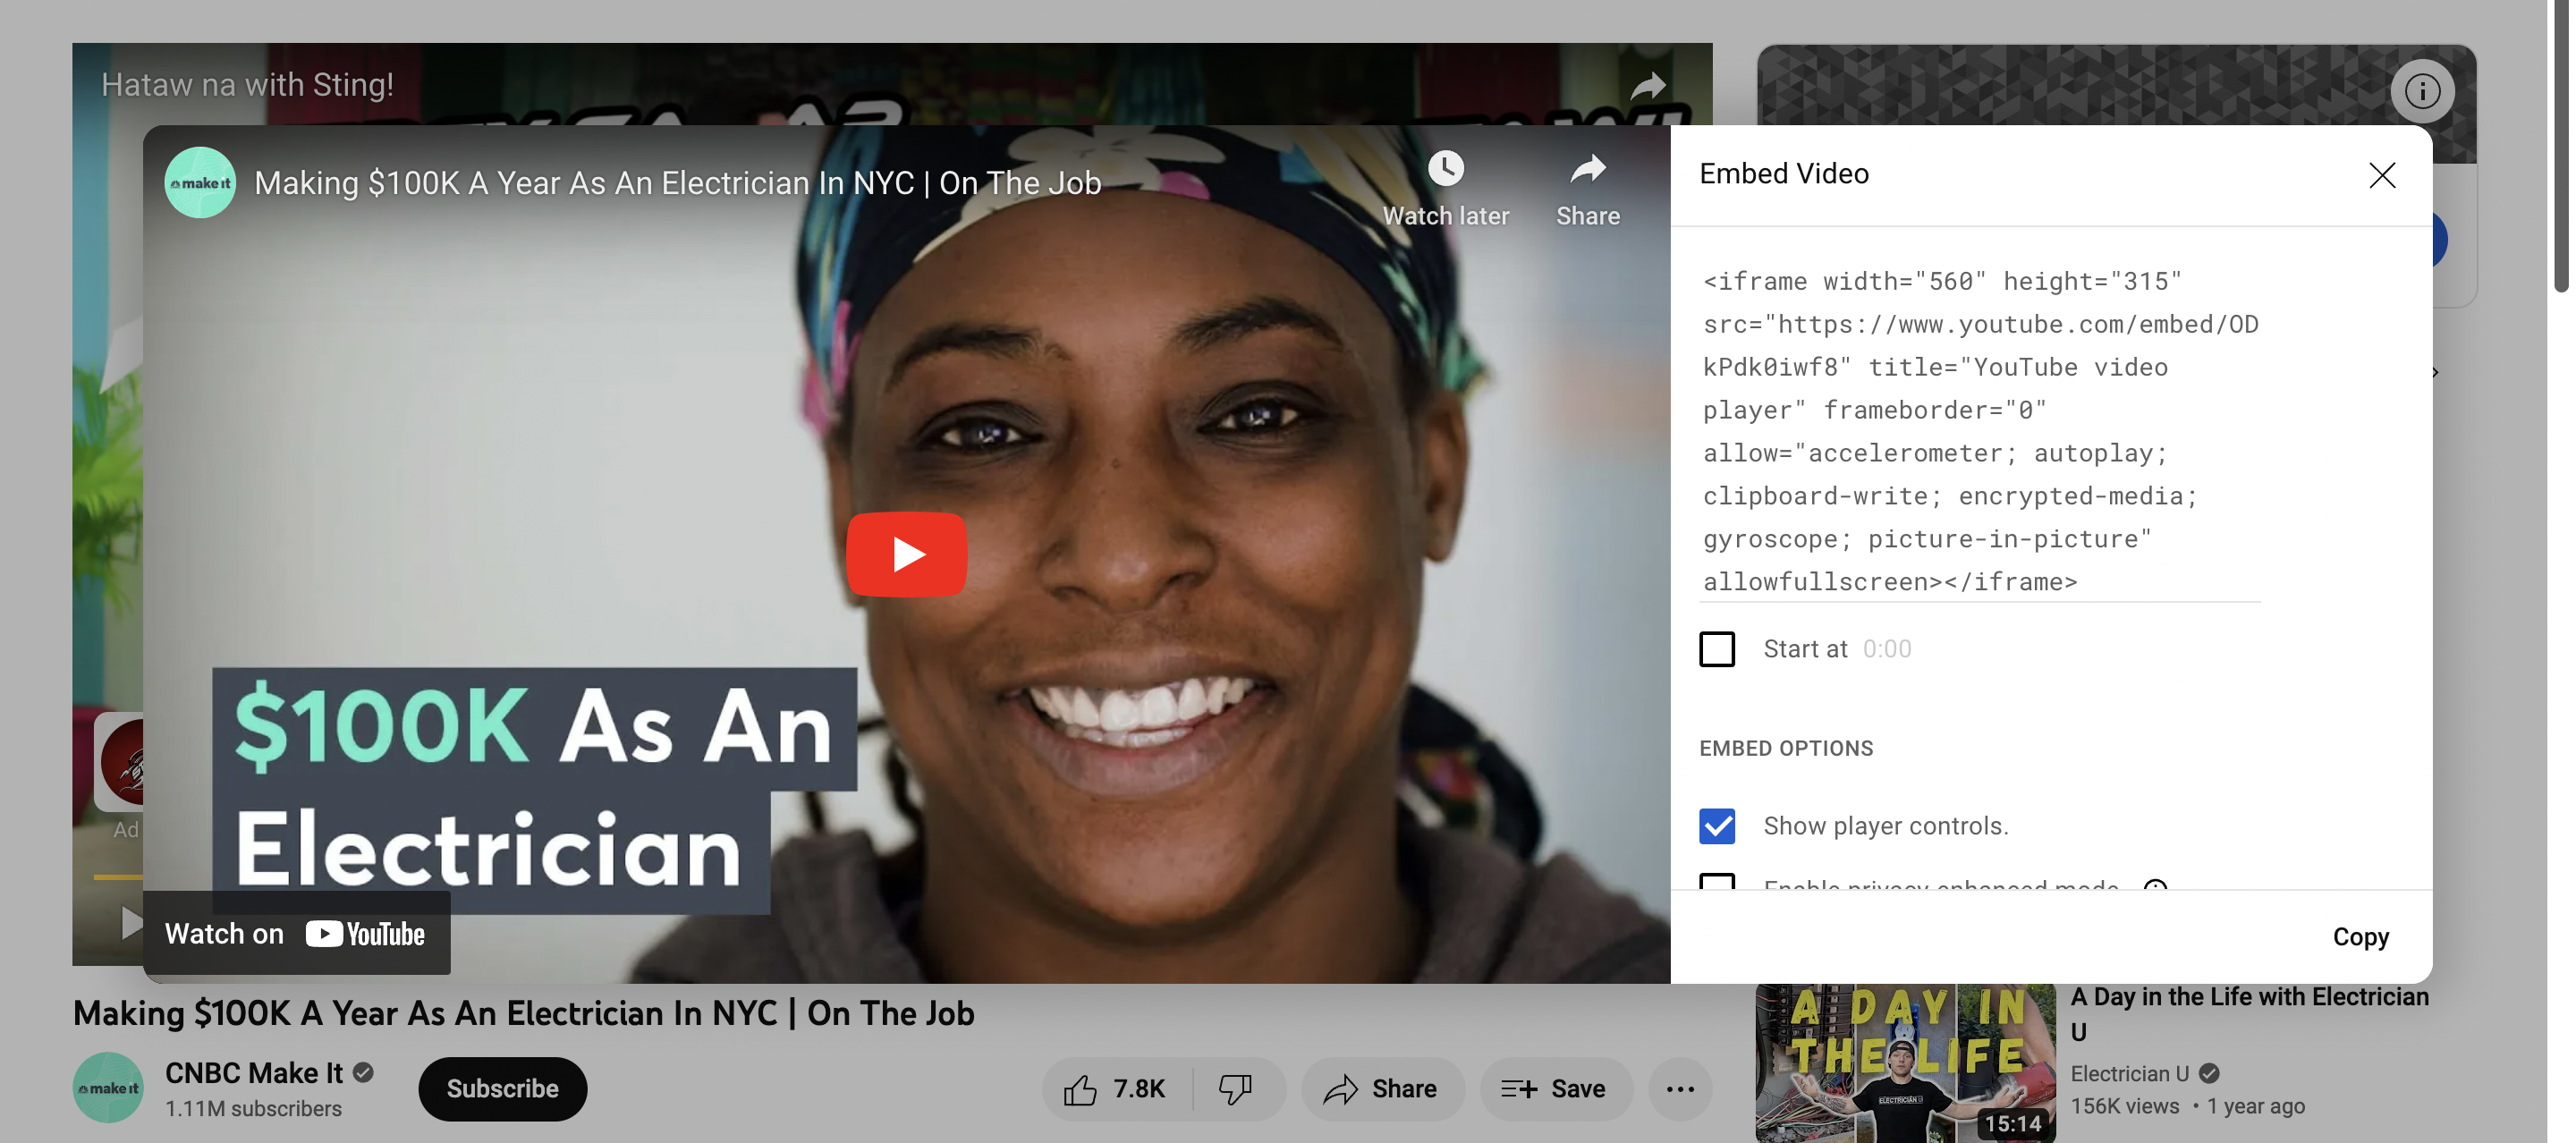This screenshot has height=1143, width=2576.
Task: Click inside the Start at 0:00 time field
Action: [1888, 649]
